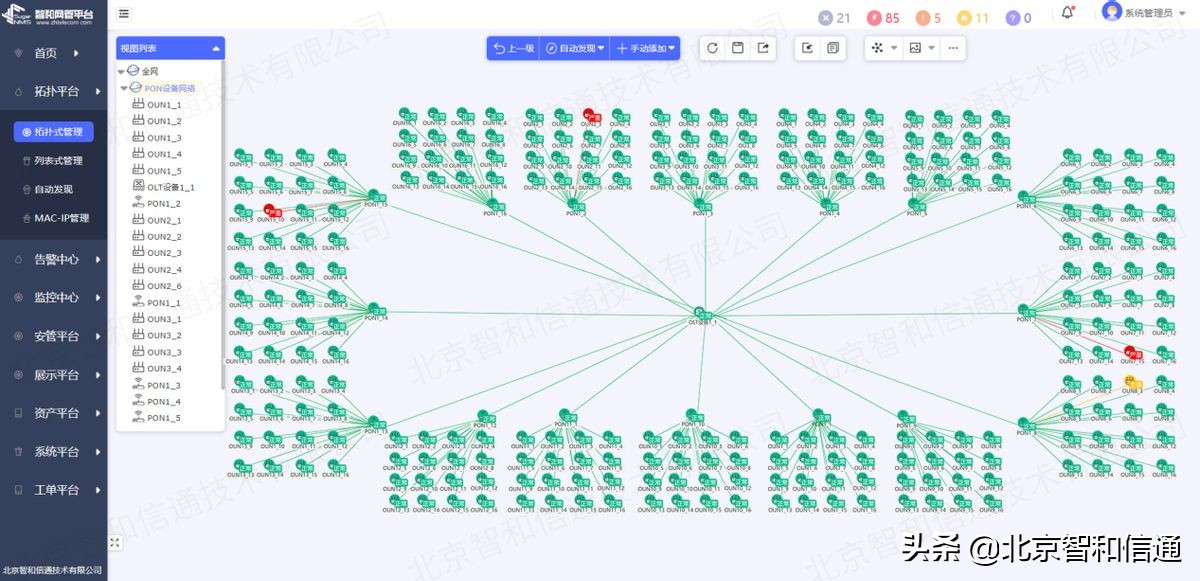1200x581 pixels.
Task: Click the export share icon
Action: (x=764, y=48)
